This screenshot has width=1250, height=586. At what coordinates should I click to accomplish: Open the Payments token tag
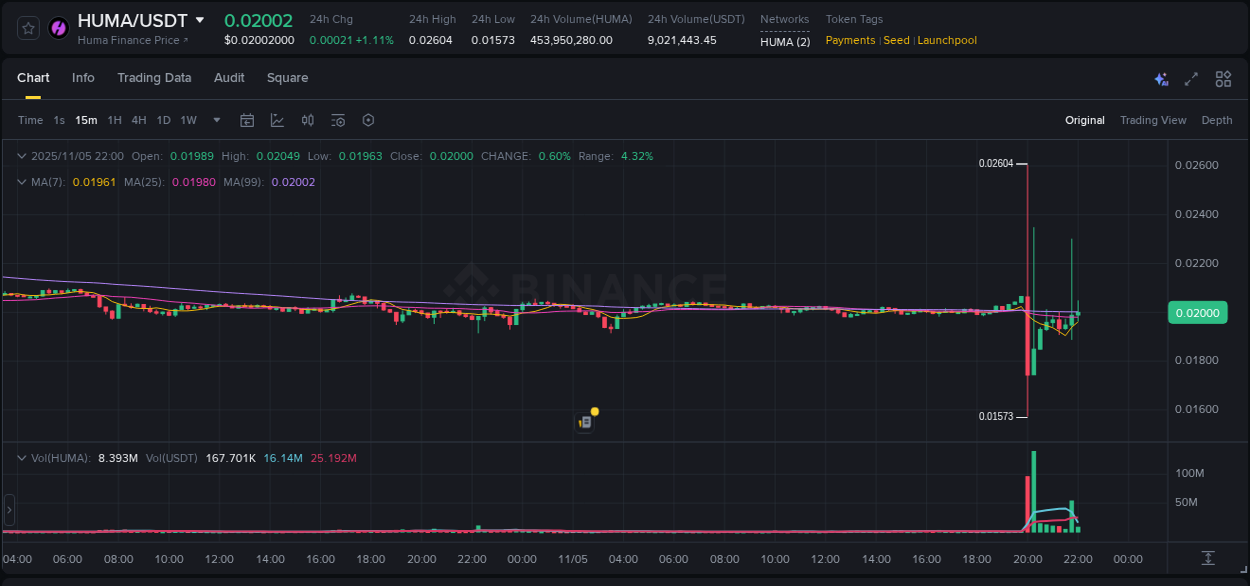pyautogui.click(x=849, y=40)
